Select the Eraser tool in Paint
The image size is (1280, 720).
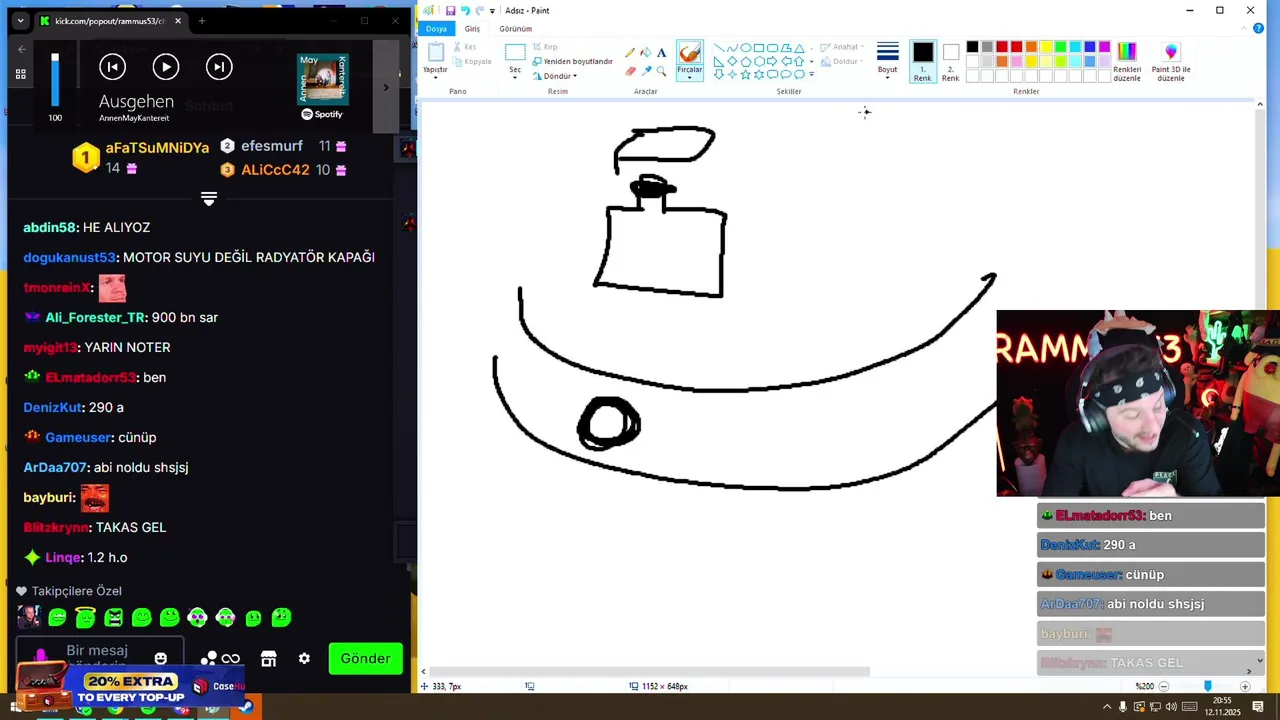(x=629, y=71)
